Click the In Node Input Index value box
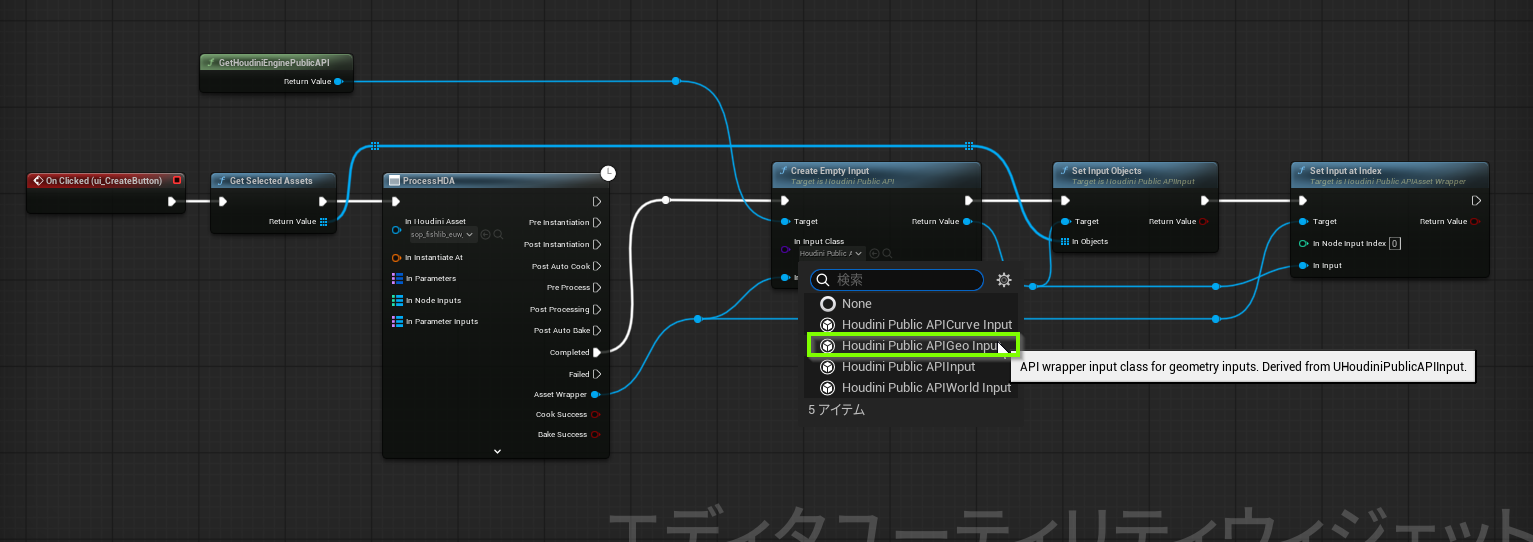 point(1394,244)
